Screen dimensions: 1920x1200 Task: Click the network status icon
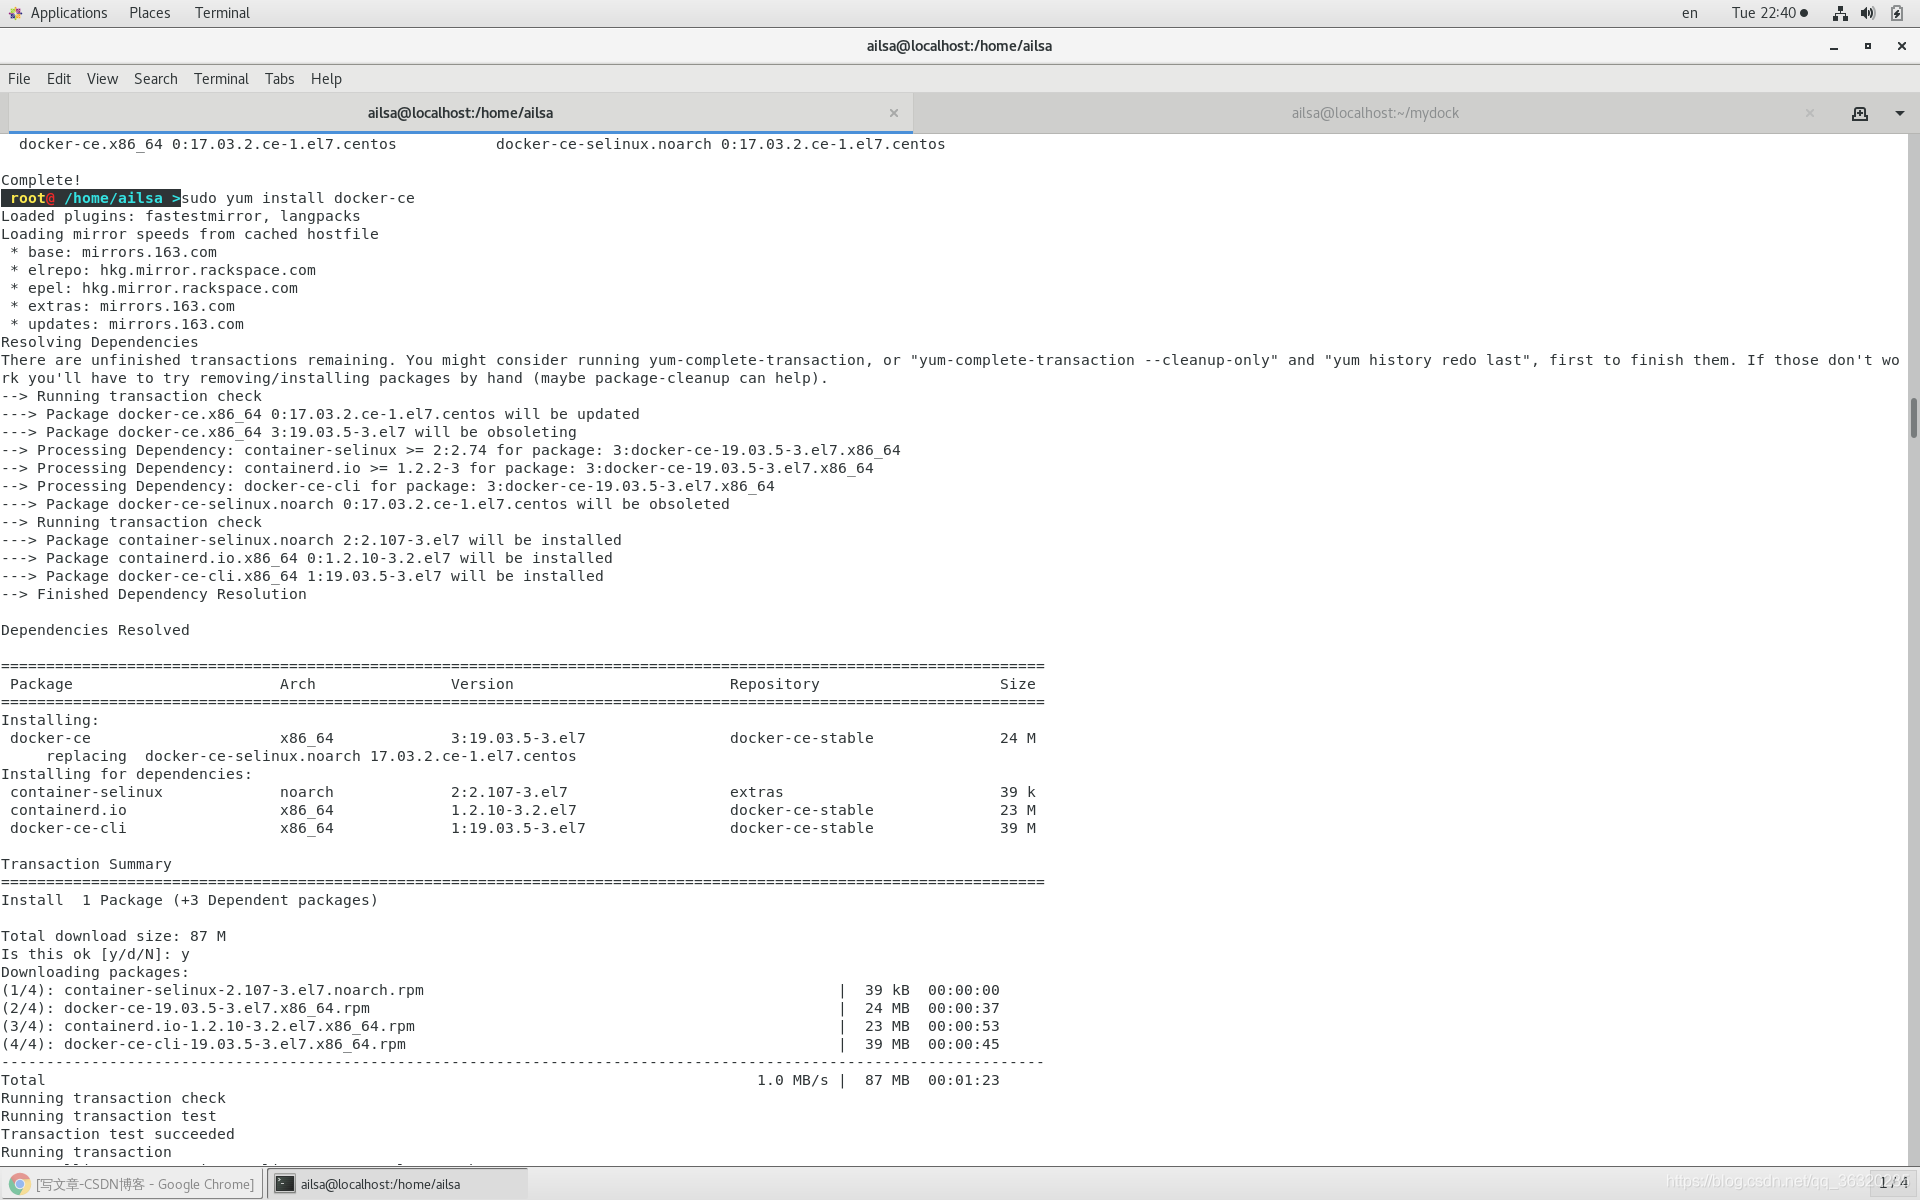[1839, 13]
